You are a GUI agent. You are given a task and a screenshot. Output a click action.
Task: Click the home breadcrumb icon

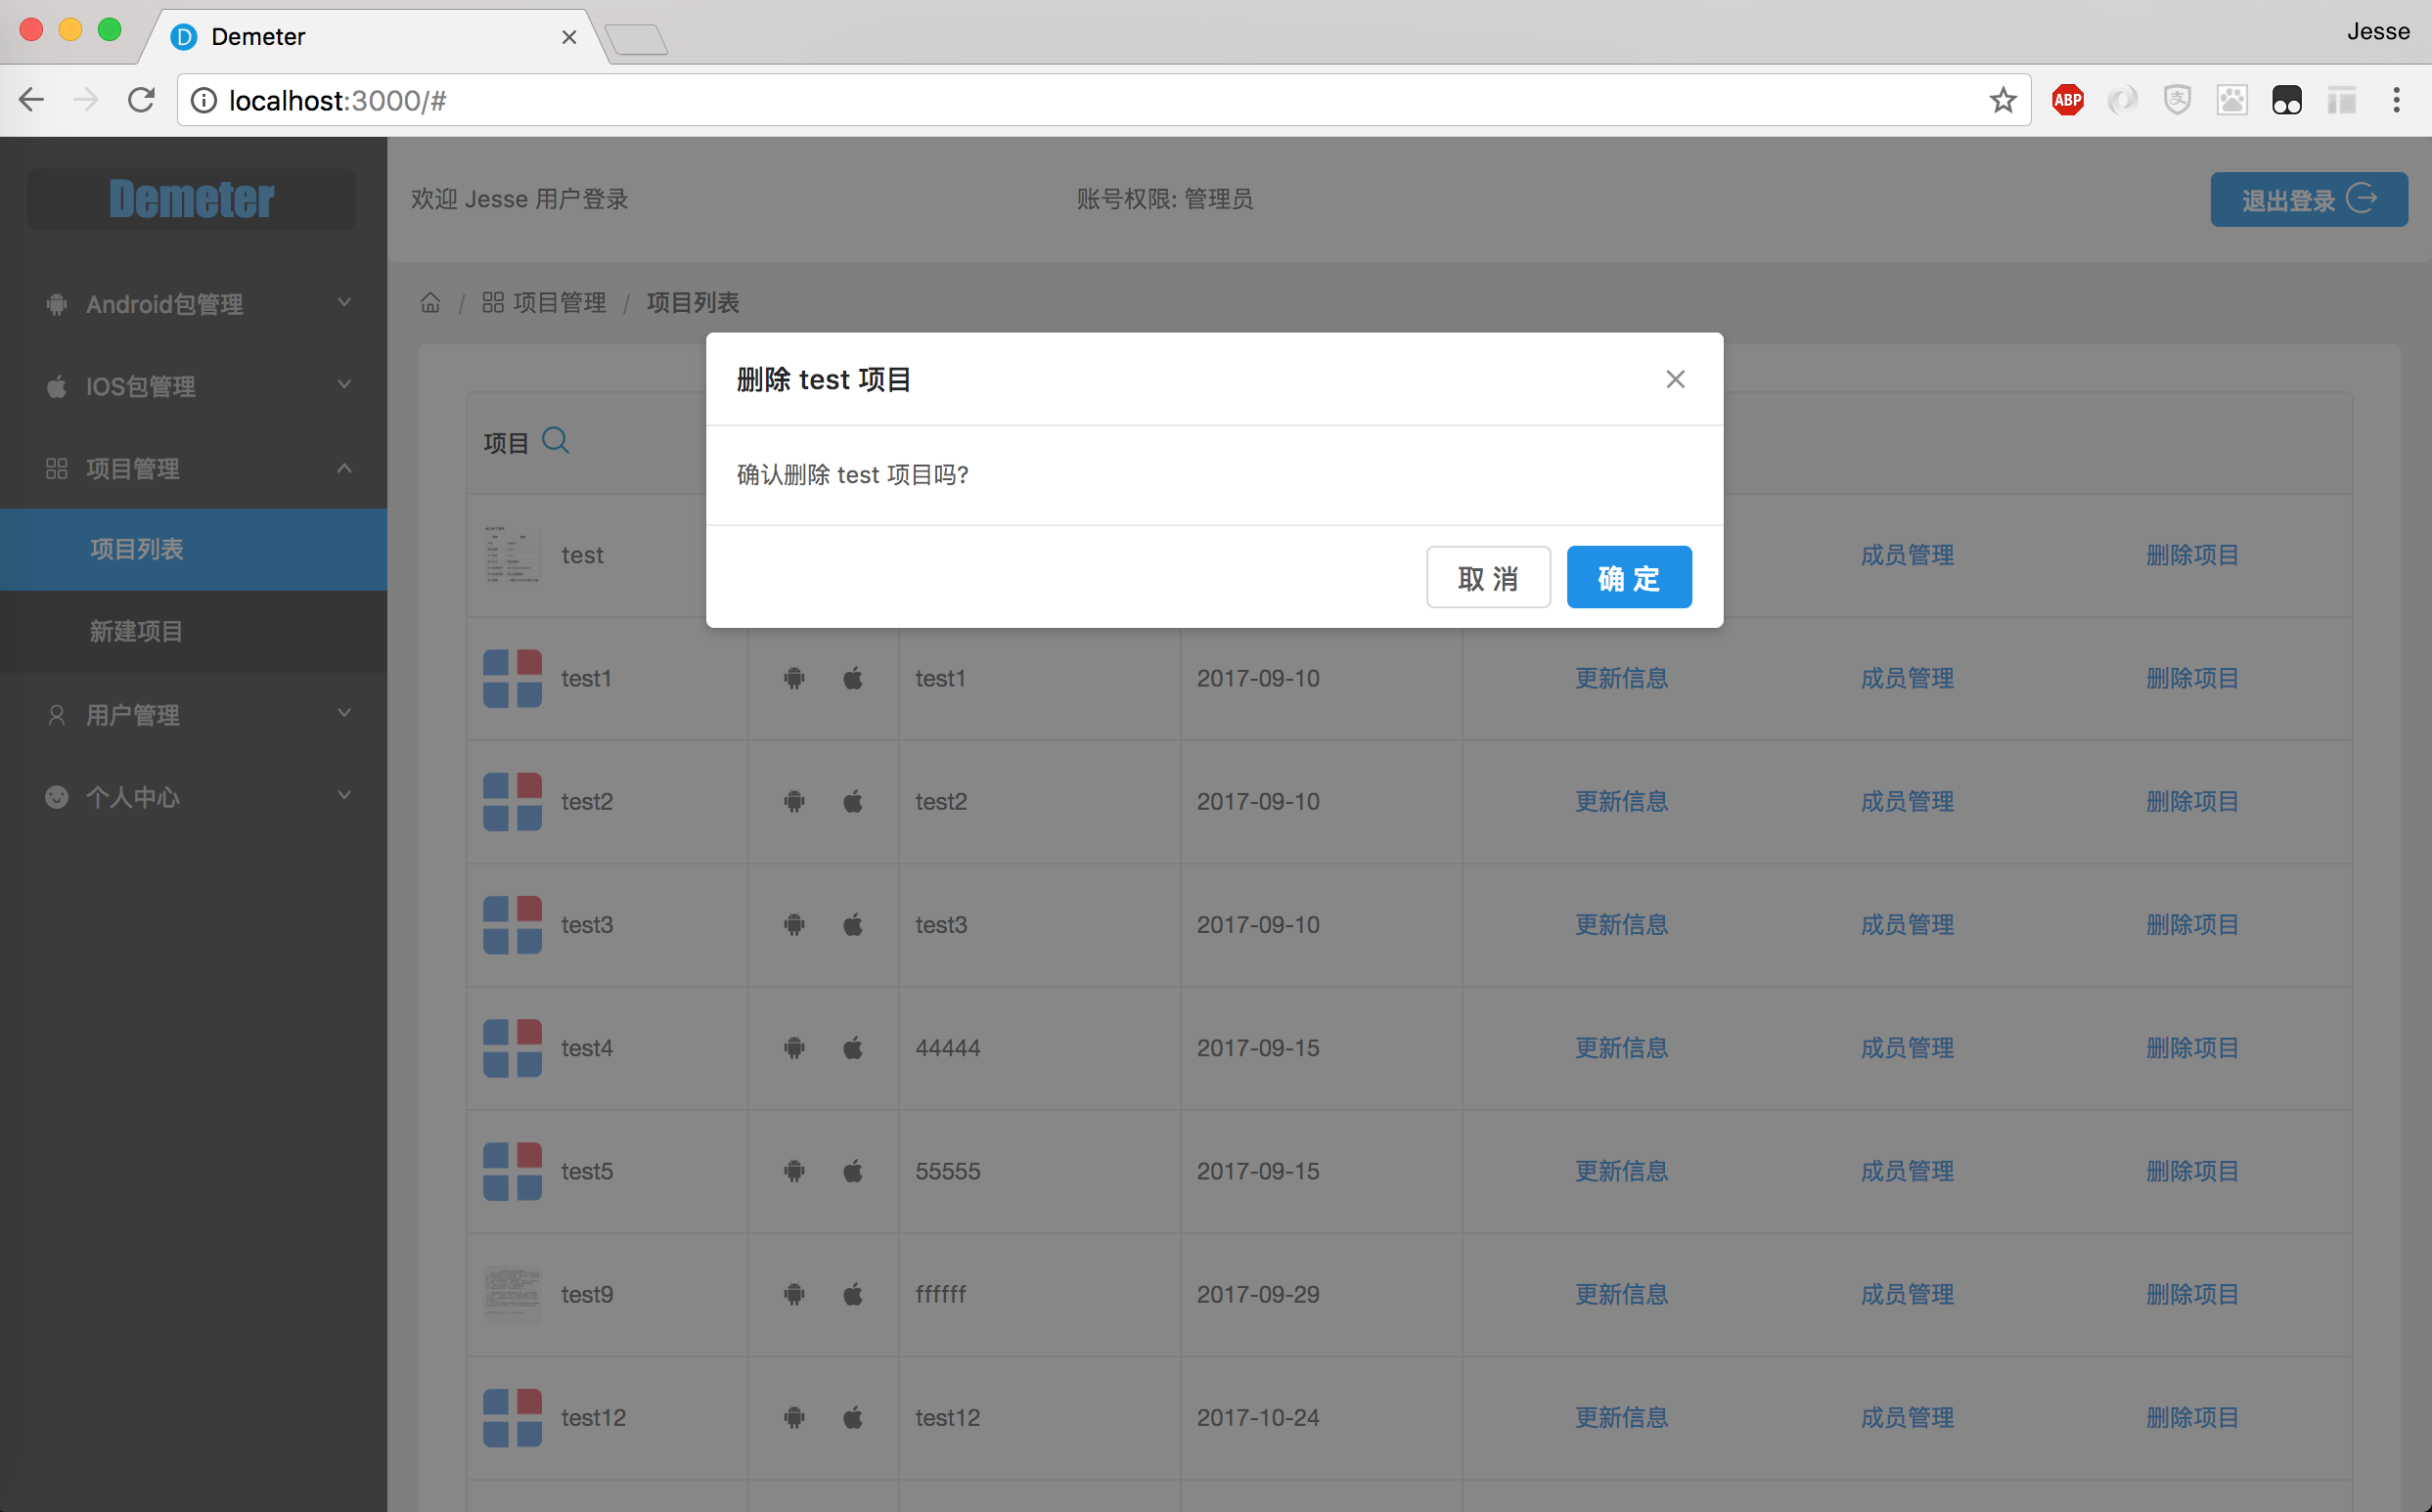coord(430,302)
